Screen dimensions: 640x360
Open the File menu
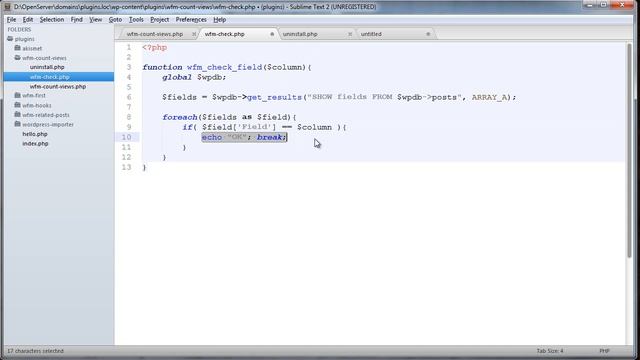pyautogui.click(x=11, y=20)
